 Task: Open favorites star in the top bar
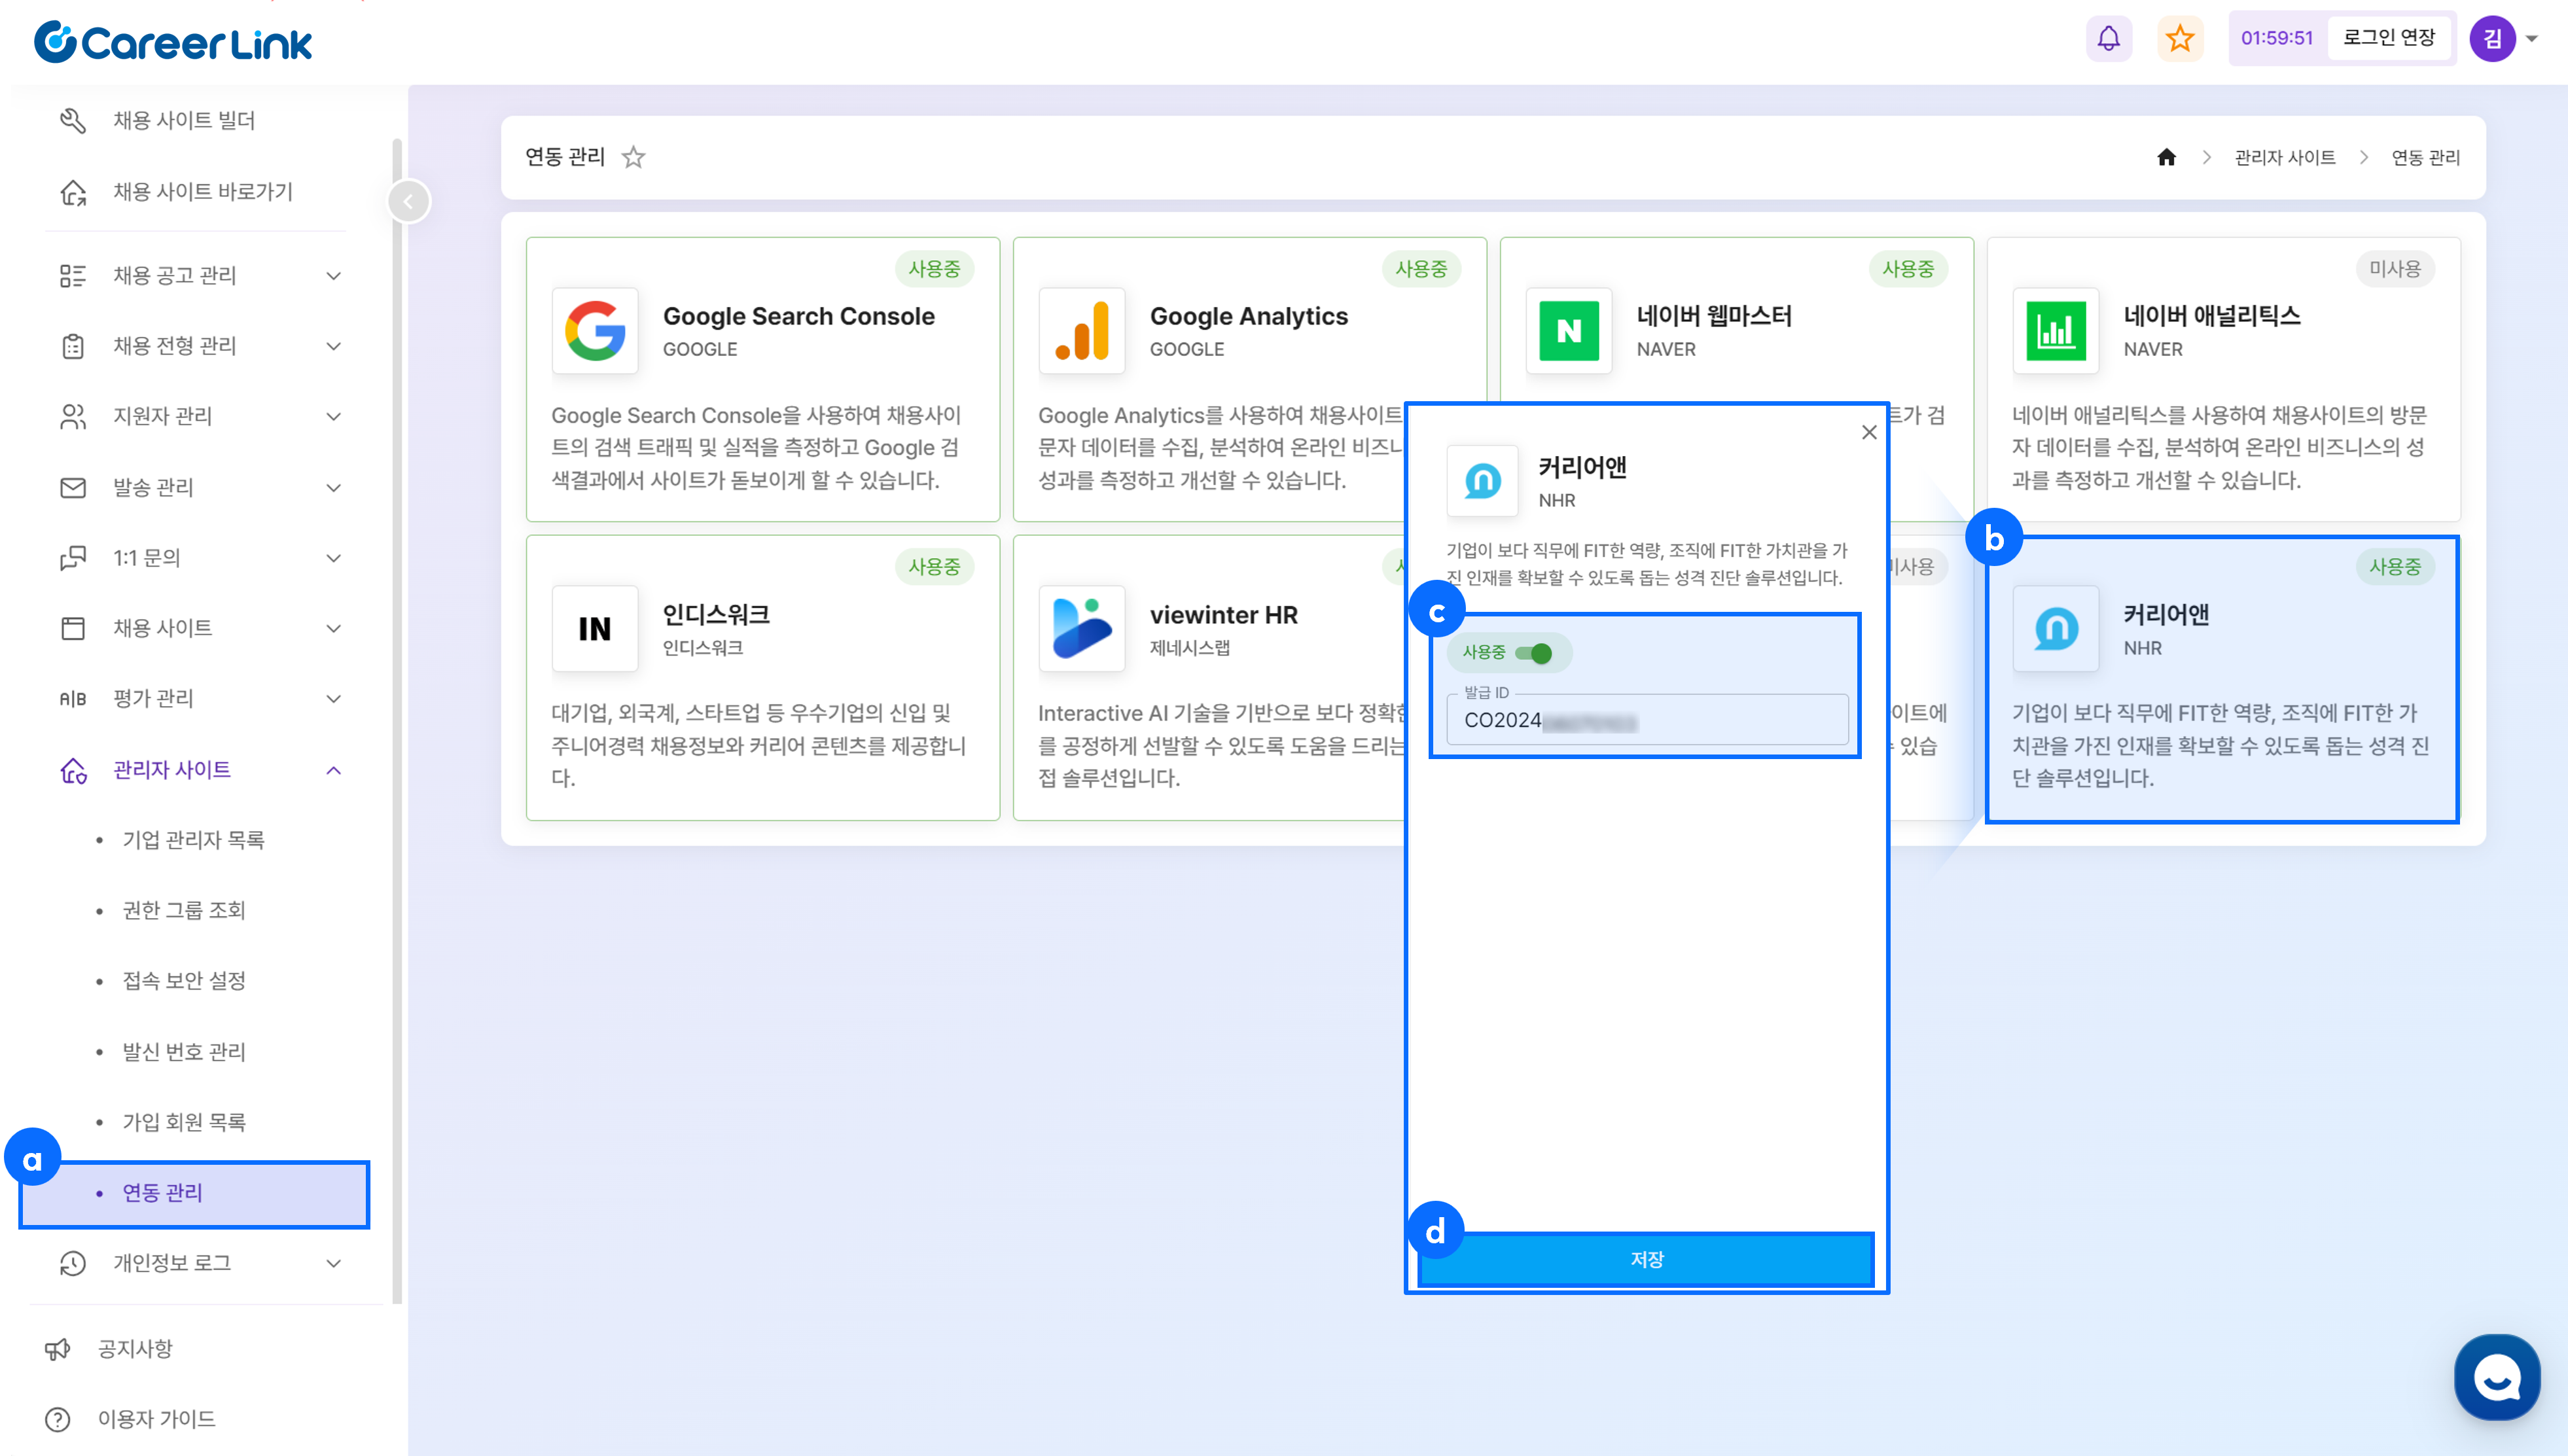point(2180,39)
